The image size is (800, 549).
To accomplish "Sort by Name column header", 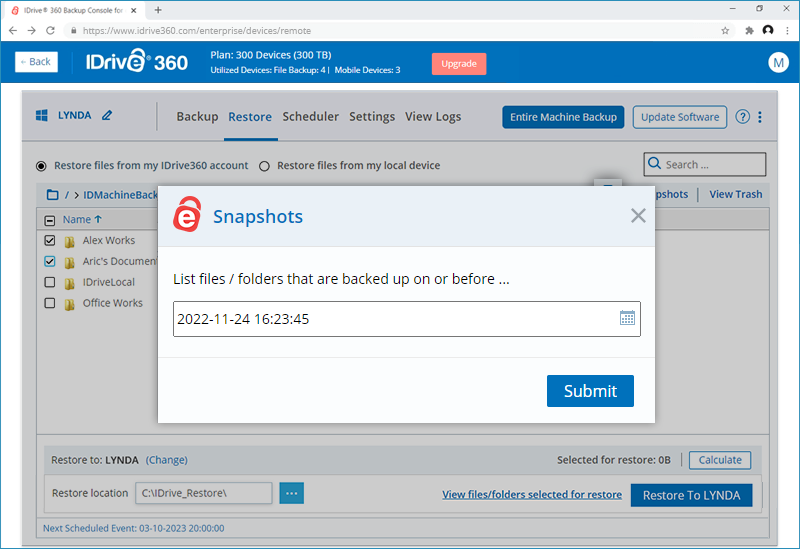I will pos(82,219).
